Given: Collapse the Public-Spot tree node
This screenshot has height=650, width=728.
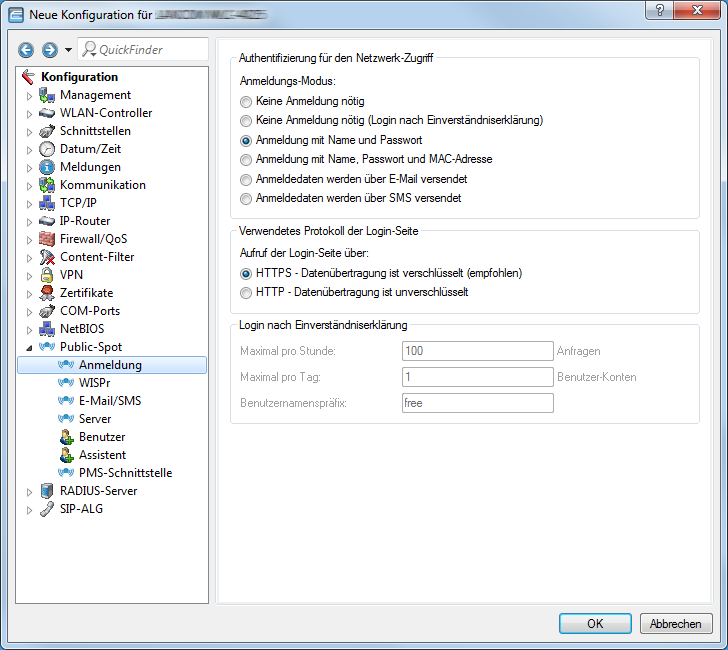Looking at the screenshot, I should 29,348.
